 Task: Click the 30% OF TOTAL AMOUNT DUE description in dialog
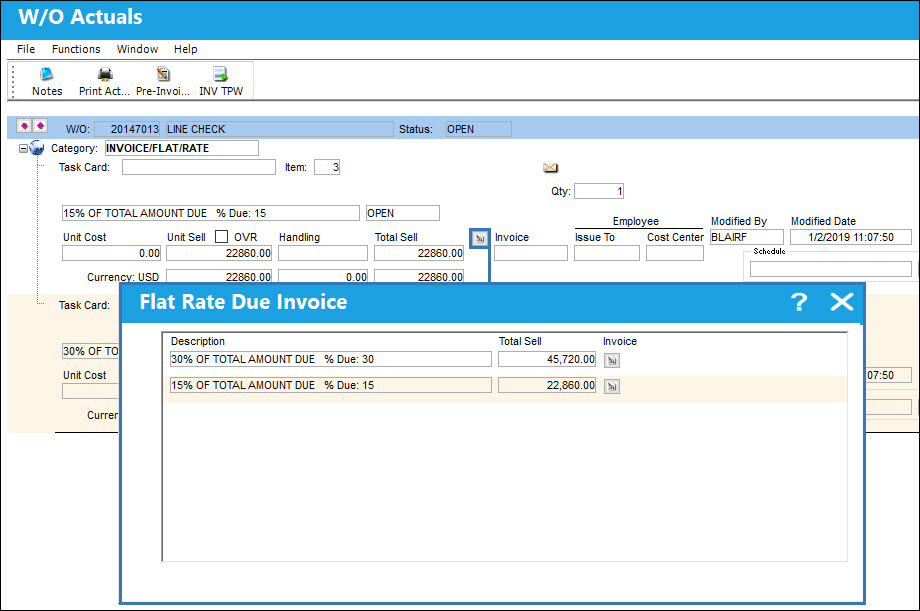pos(330,359)
